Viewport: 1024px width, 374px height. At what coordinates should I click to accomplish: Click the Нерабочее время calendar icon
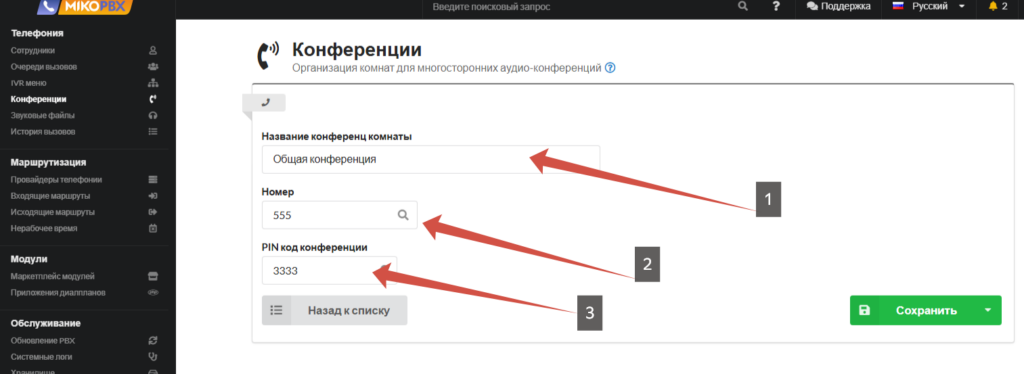click(153, 228)
